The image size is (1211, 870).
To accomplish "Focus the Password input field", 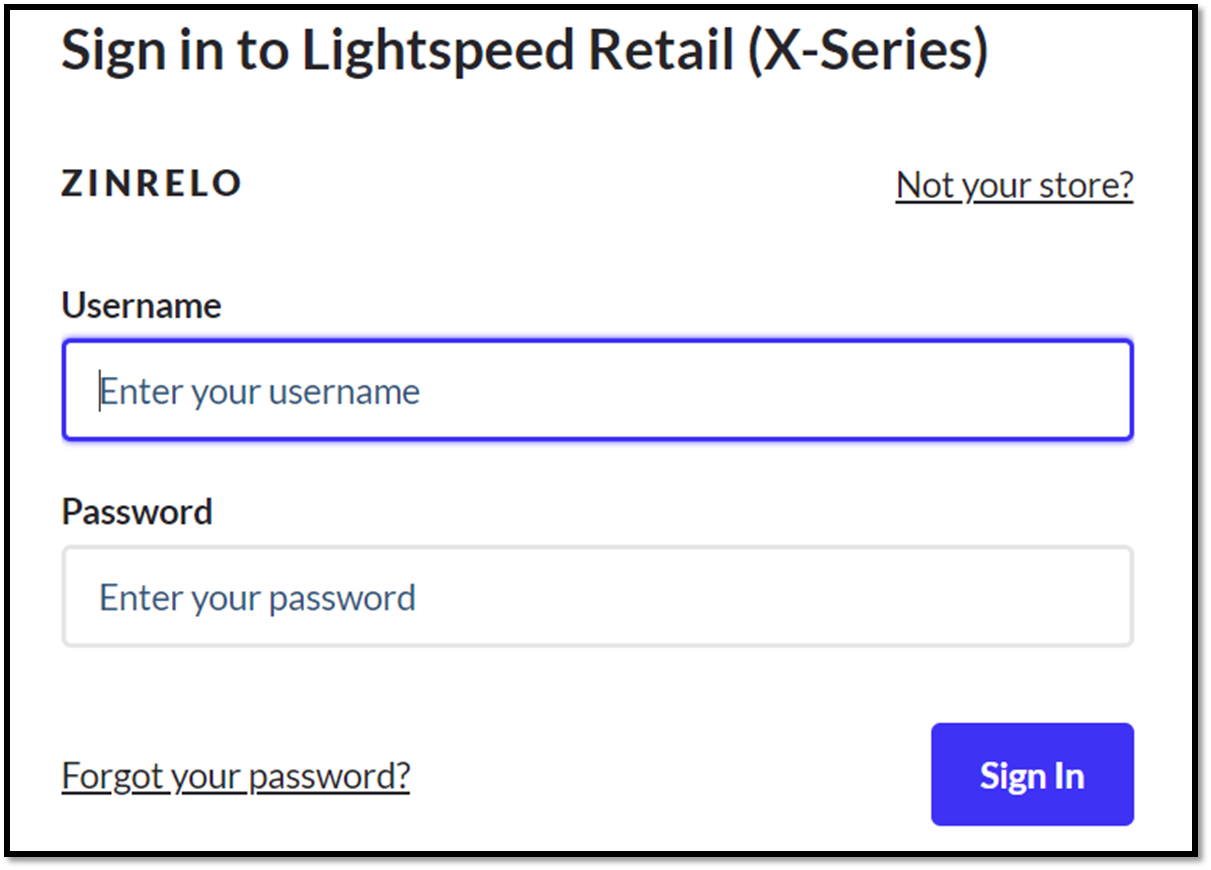I will 597,597.
